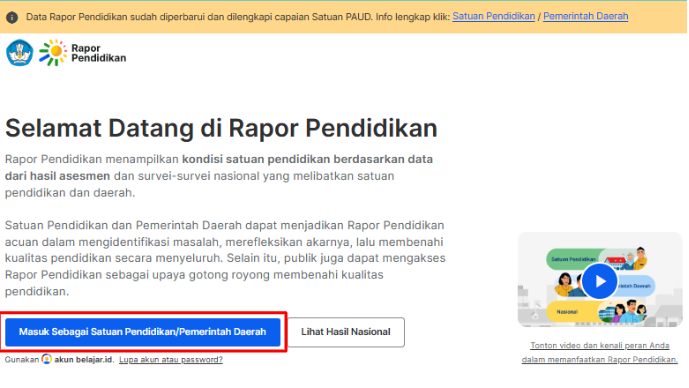
Task: Click the Lihat Hasil Nasional button
Action: pos(346,332)
